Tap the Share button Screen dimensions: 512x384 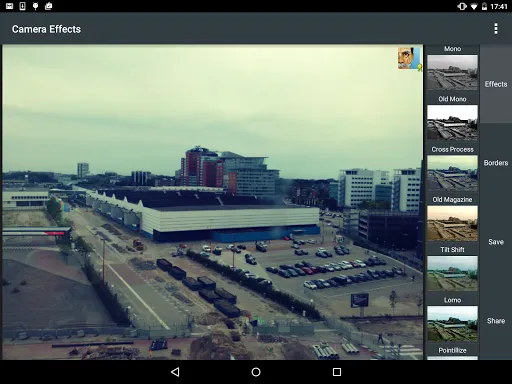(x=496, y=321)
